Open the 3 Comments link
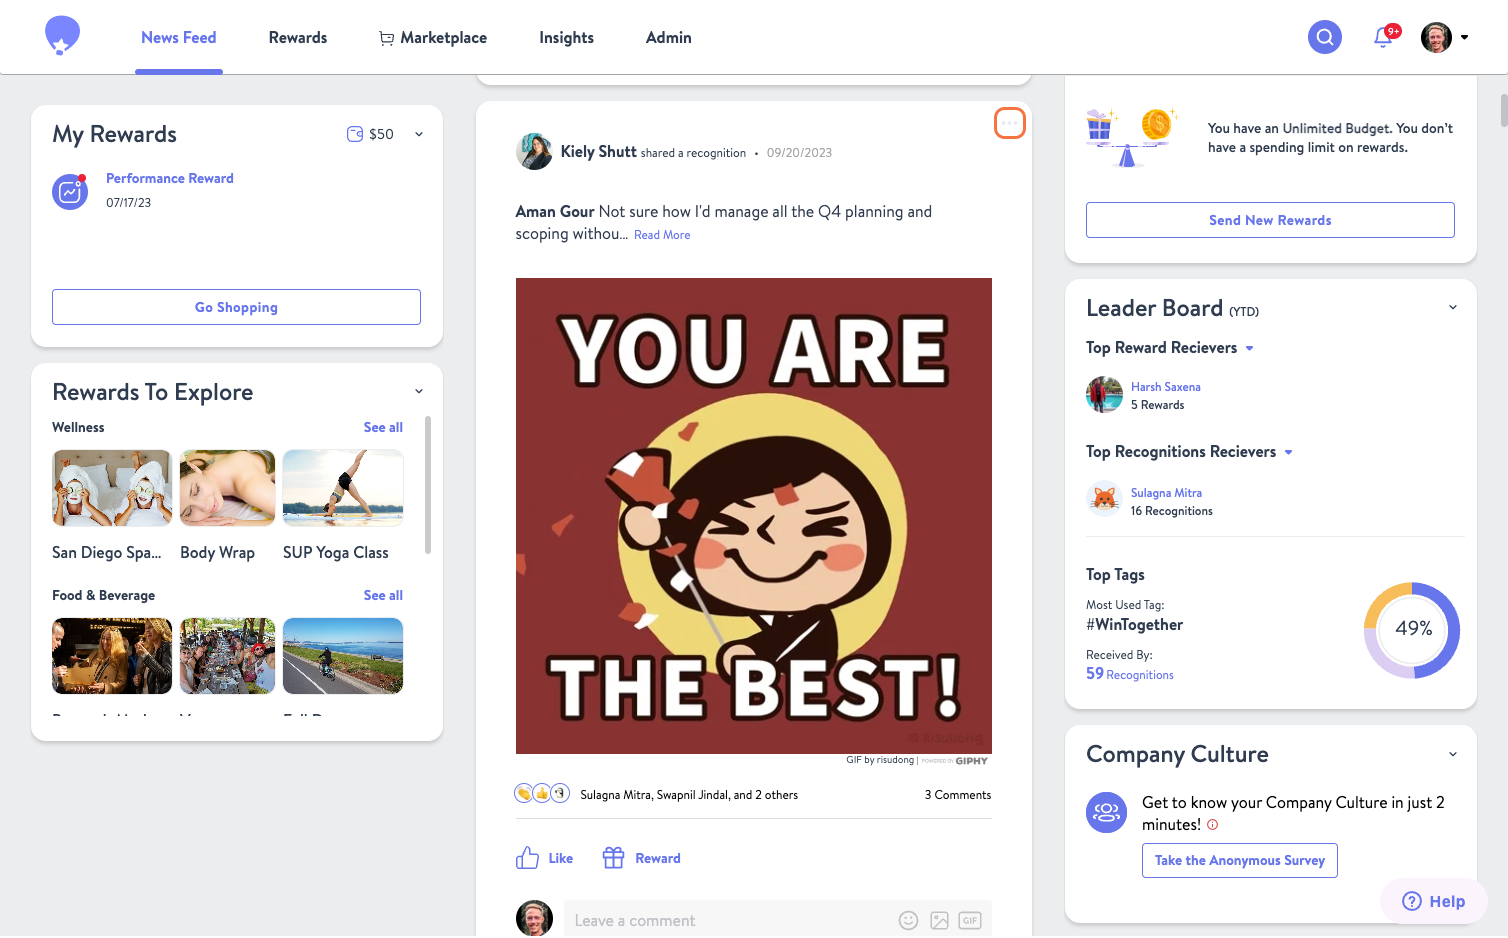Screen dimensions: 1508x938 [958, 795]
